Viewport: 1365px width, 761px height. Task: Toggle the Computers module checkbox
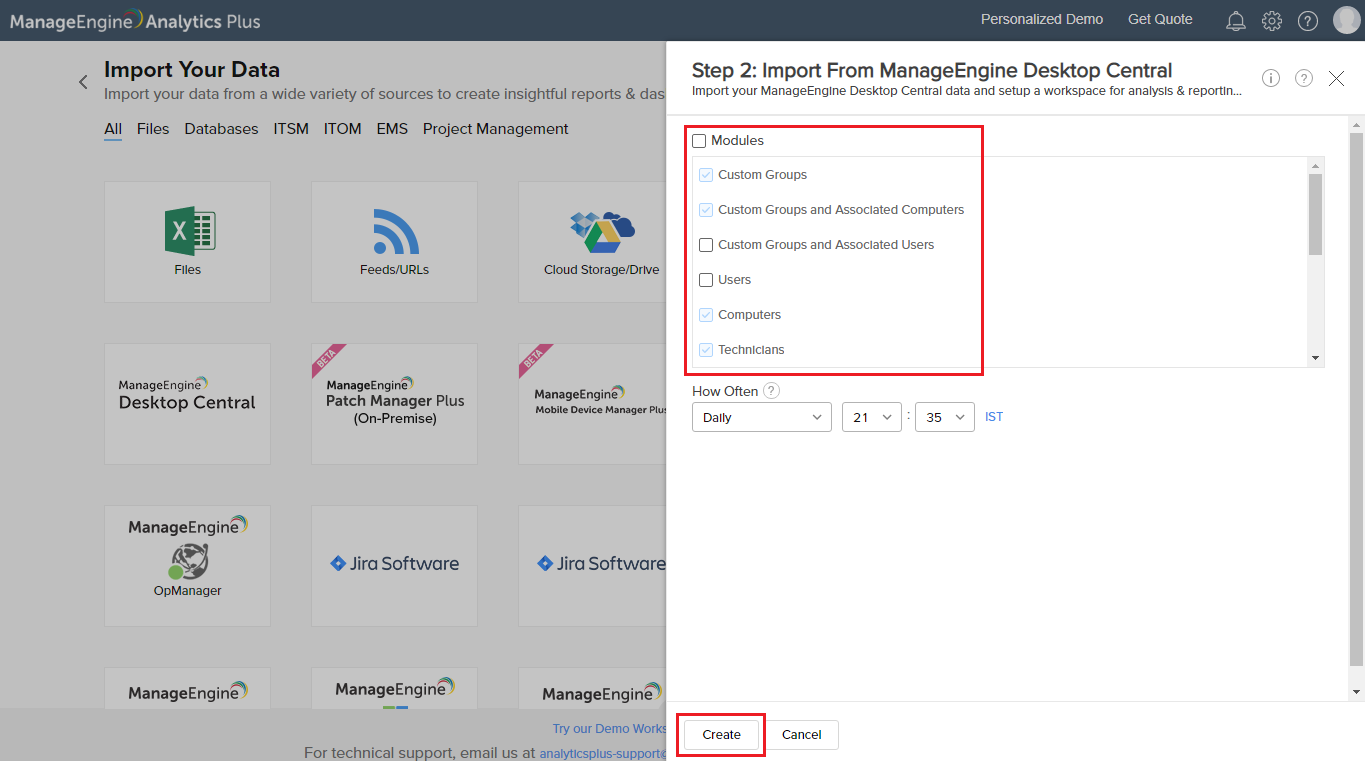point(706,315)
